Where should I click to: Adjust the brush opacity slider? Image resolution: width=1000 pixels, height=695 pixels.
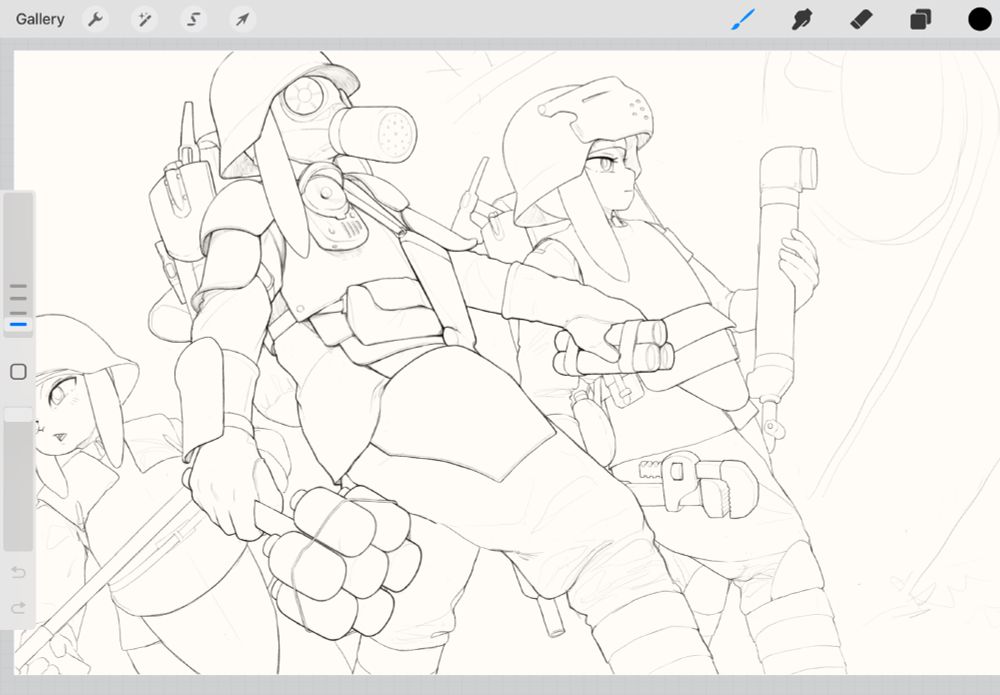coord(18,478)
